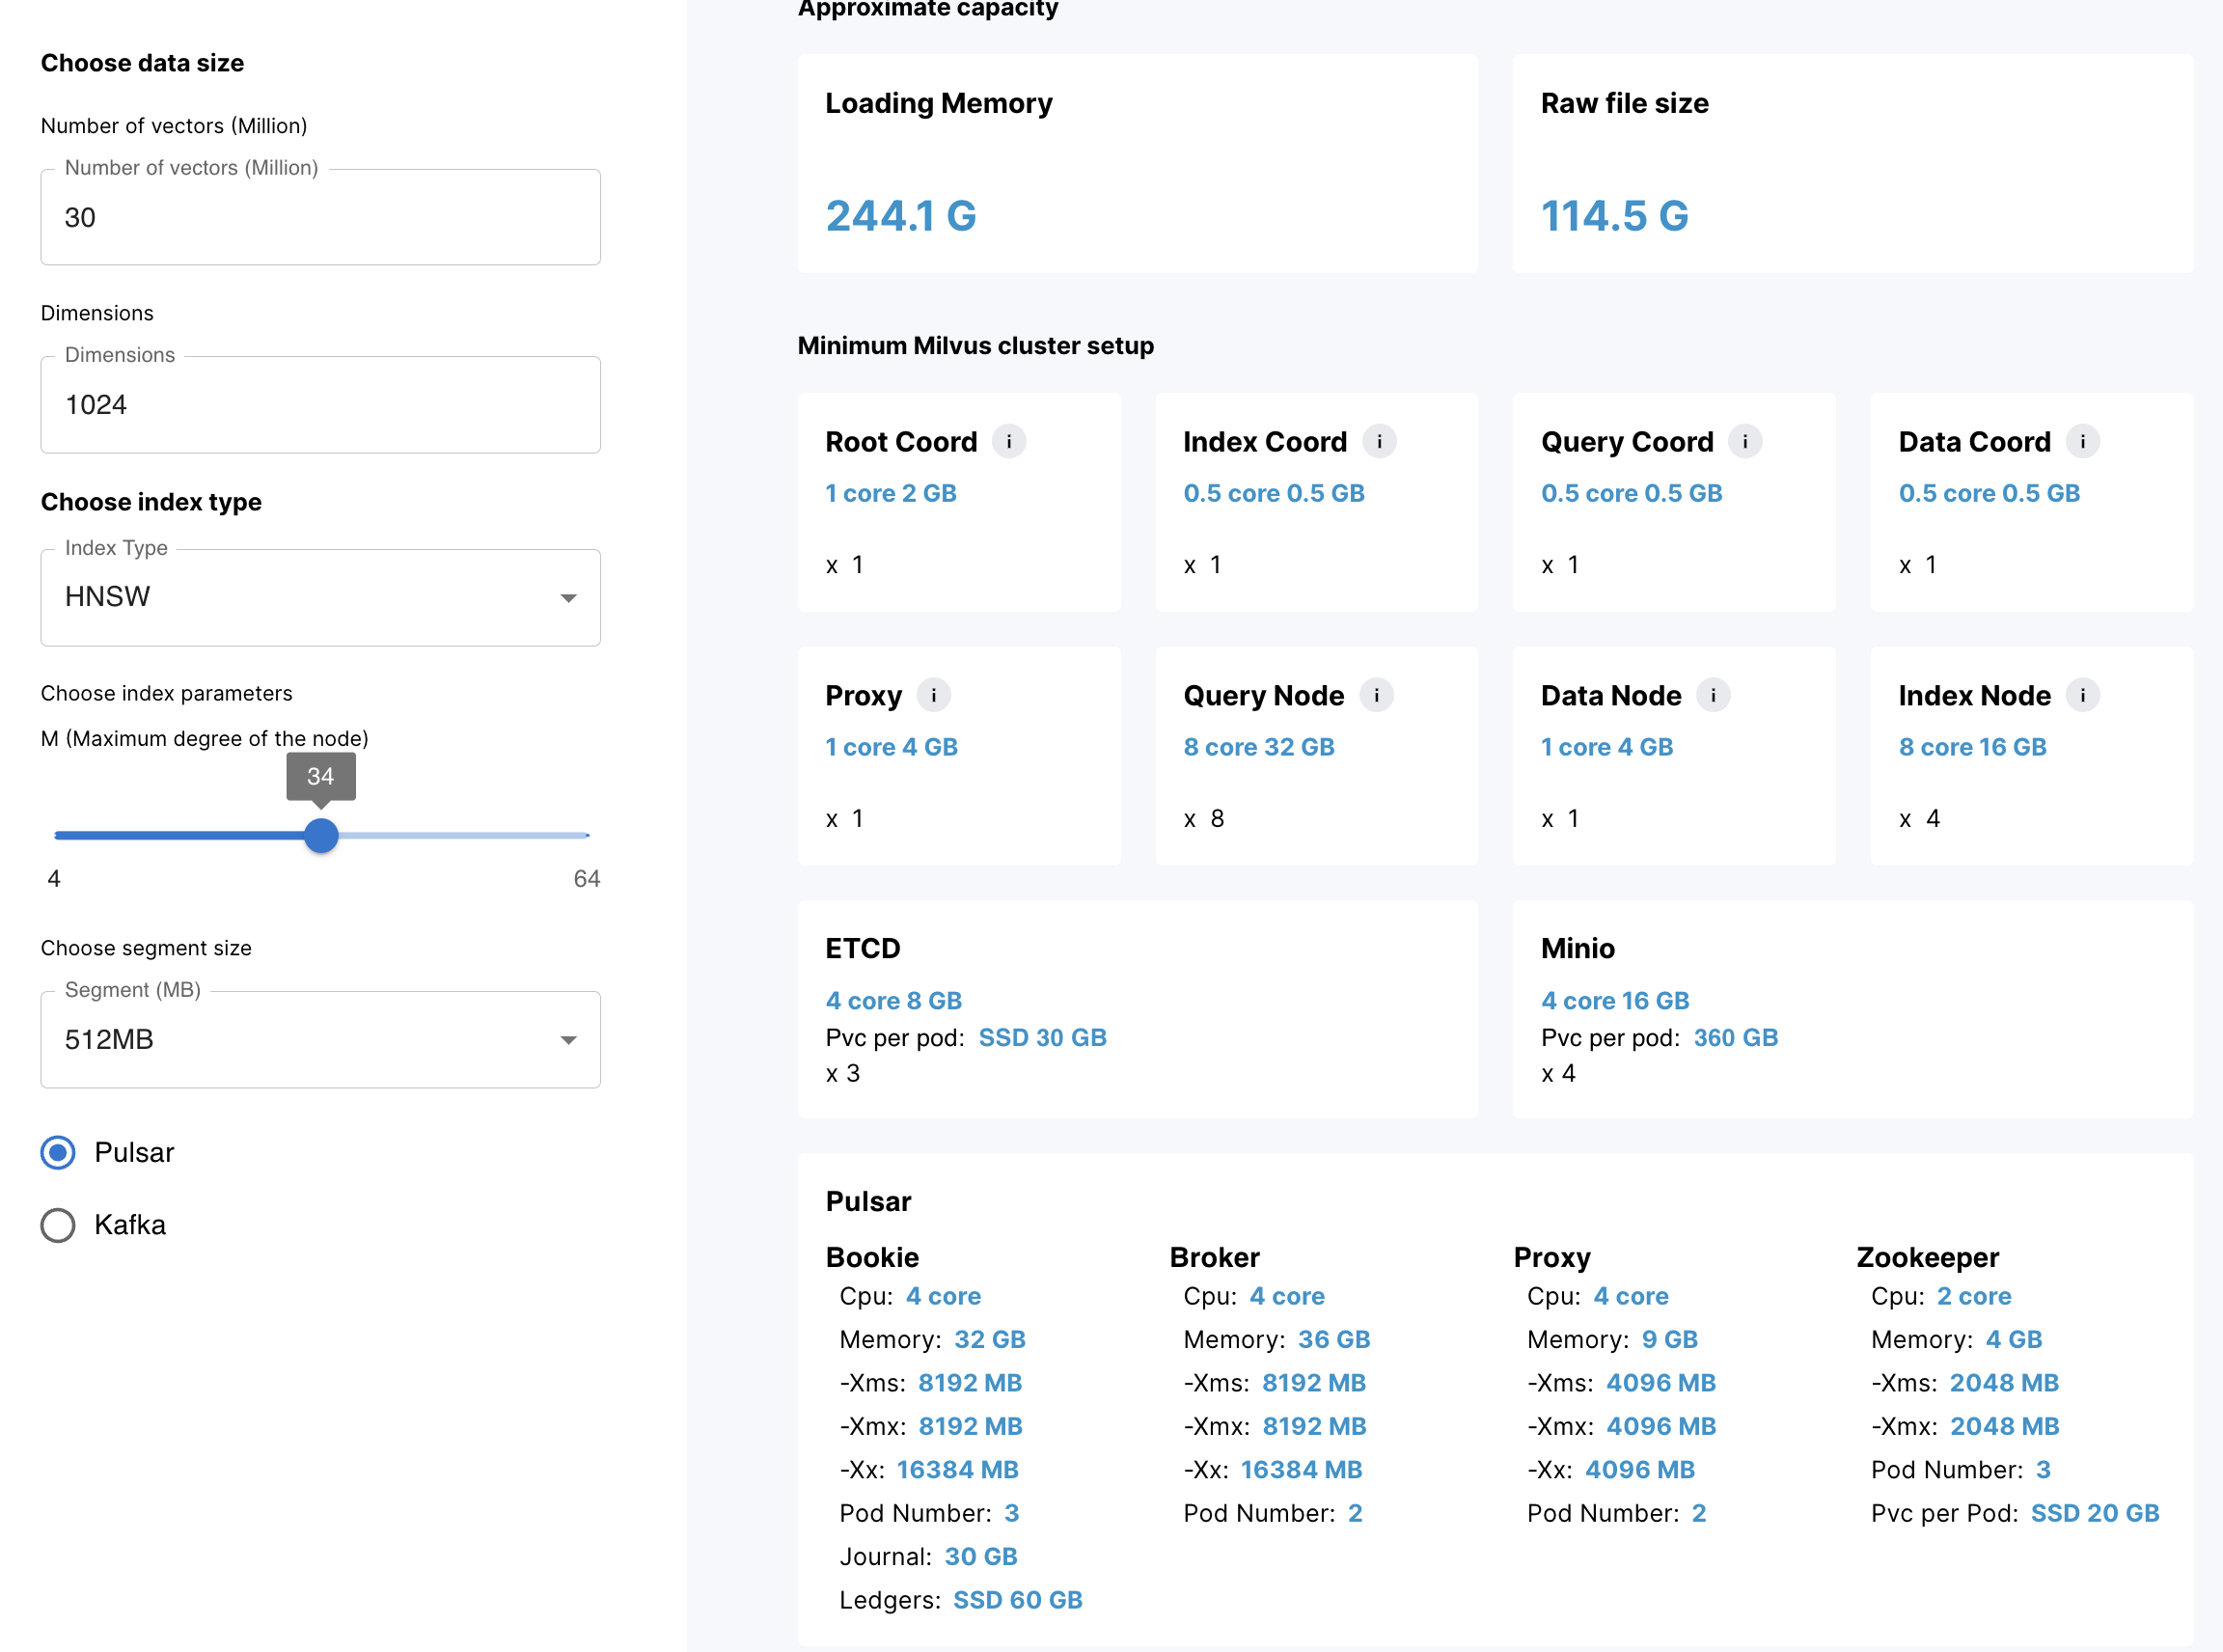This screenshot has width=2223, height=1652.
Task: Click Query Node spec 8 core 32 GB
Action: 1259,747
